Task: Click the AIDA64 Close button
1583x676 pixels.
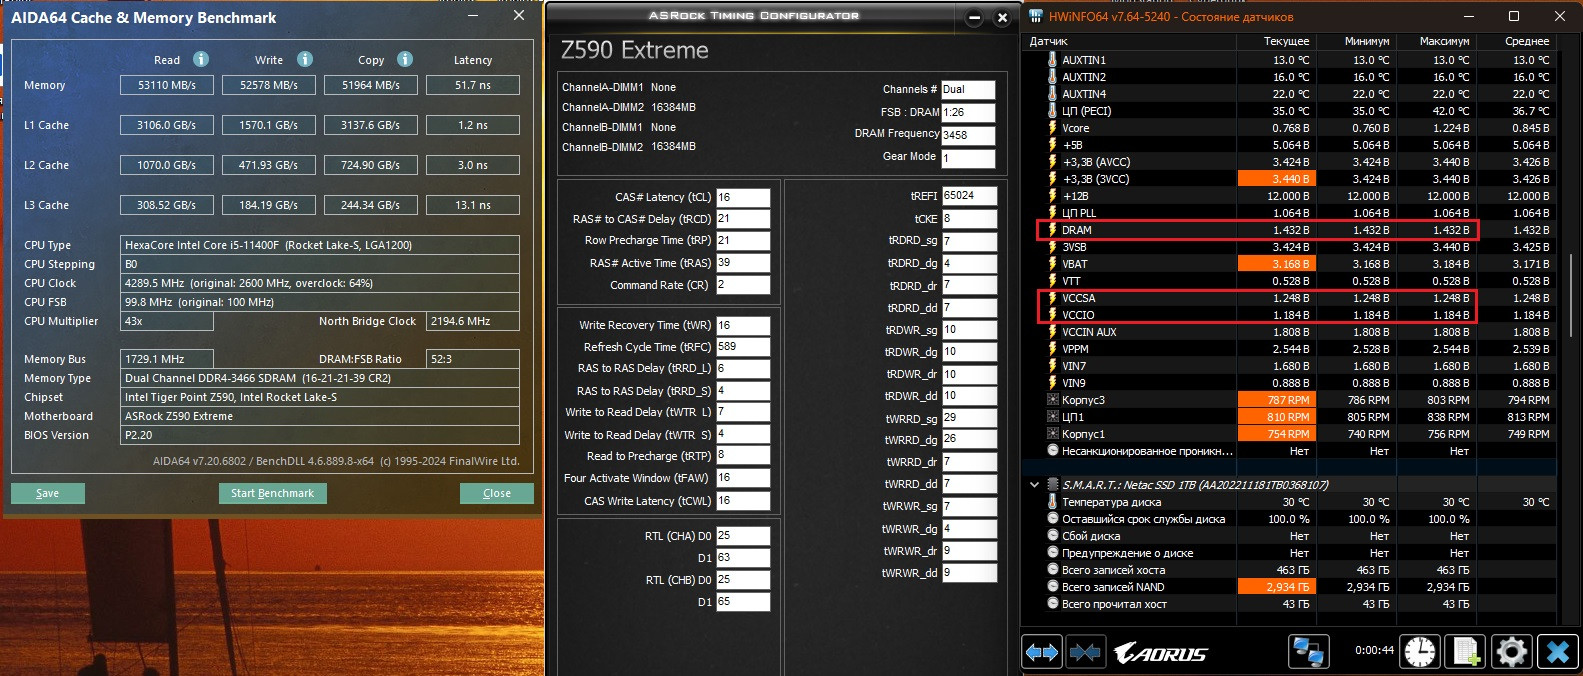Action: pos(497,493)
